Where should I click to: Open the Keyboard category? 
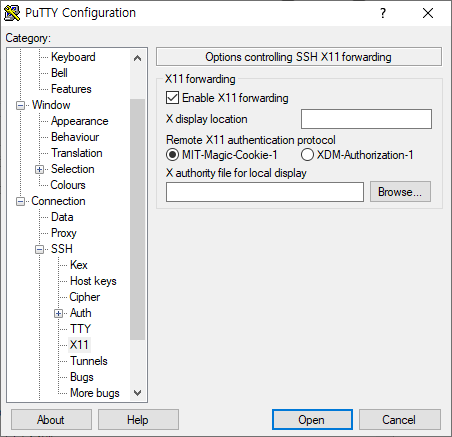73,57
